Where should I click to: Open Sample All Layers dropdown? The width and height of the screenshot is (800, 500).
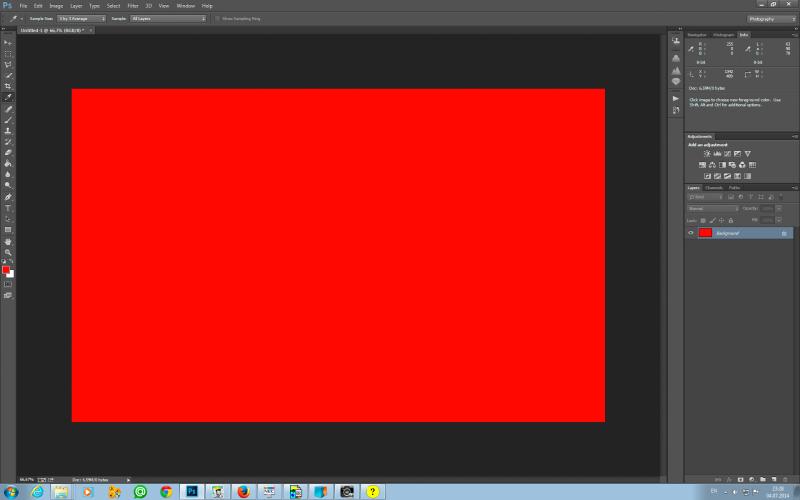[168, 19]
